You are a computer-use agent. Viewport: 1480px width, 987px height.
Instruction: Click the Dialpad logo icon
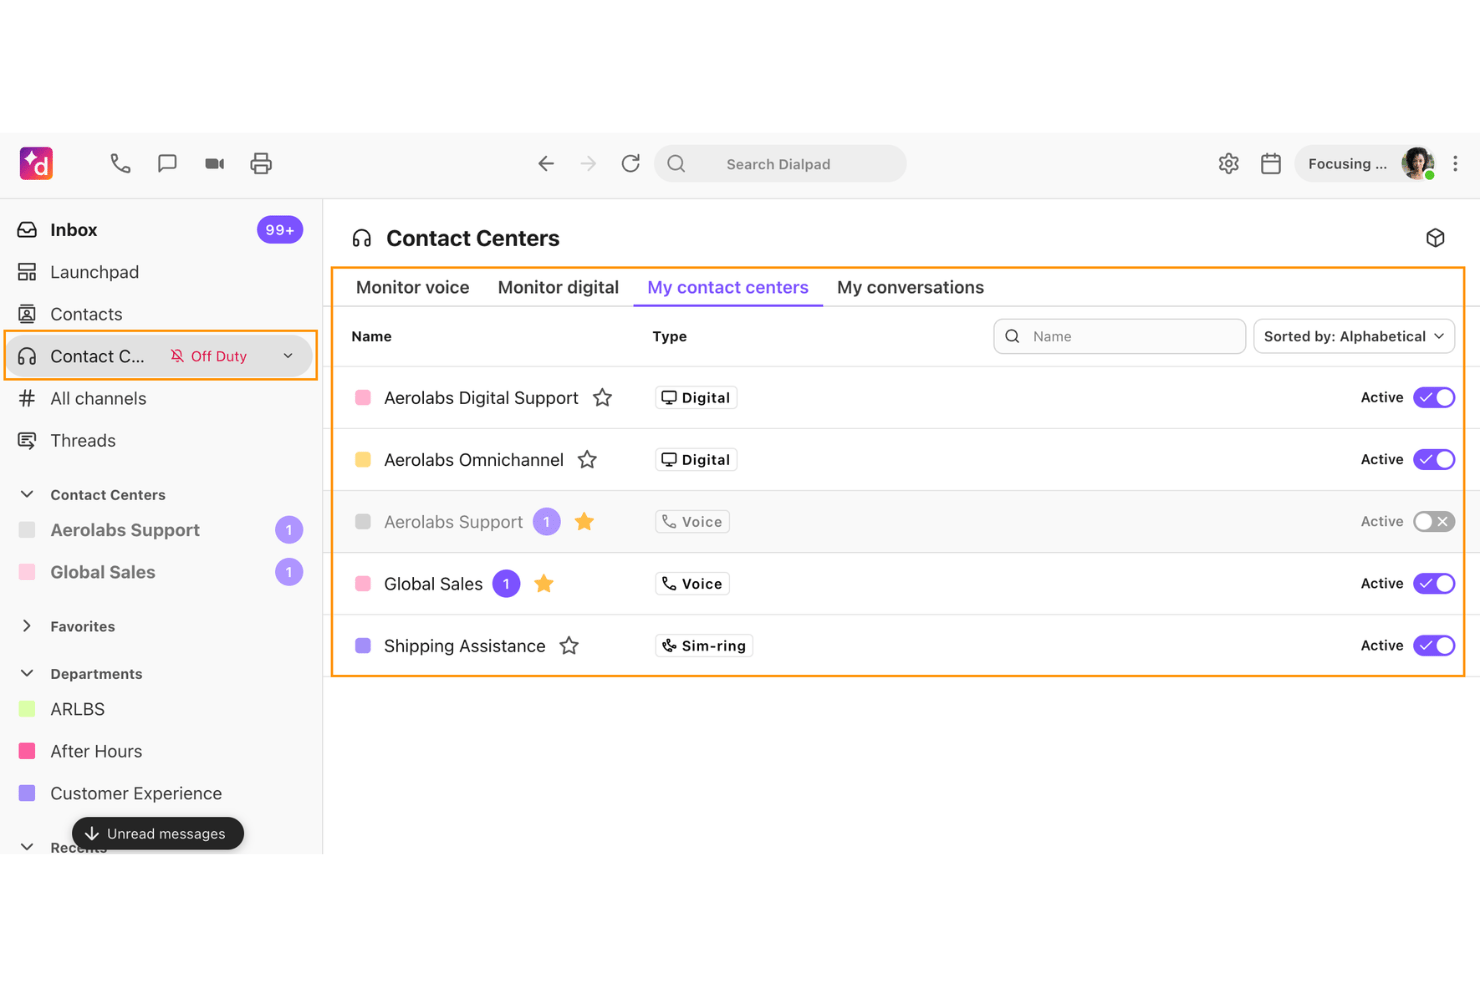point(36,163)
